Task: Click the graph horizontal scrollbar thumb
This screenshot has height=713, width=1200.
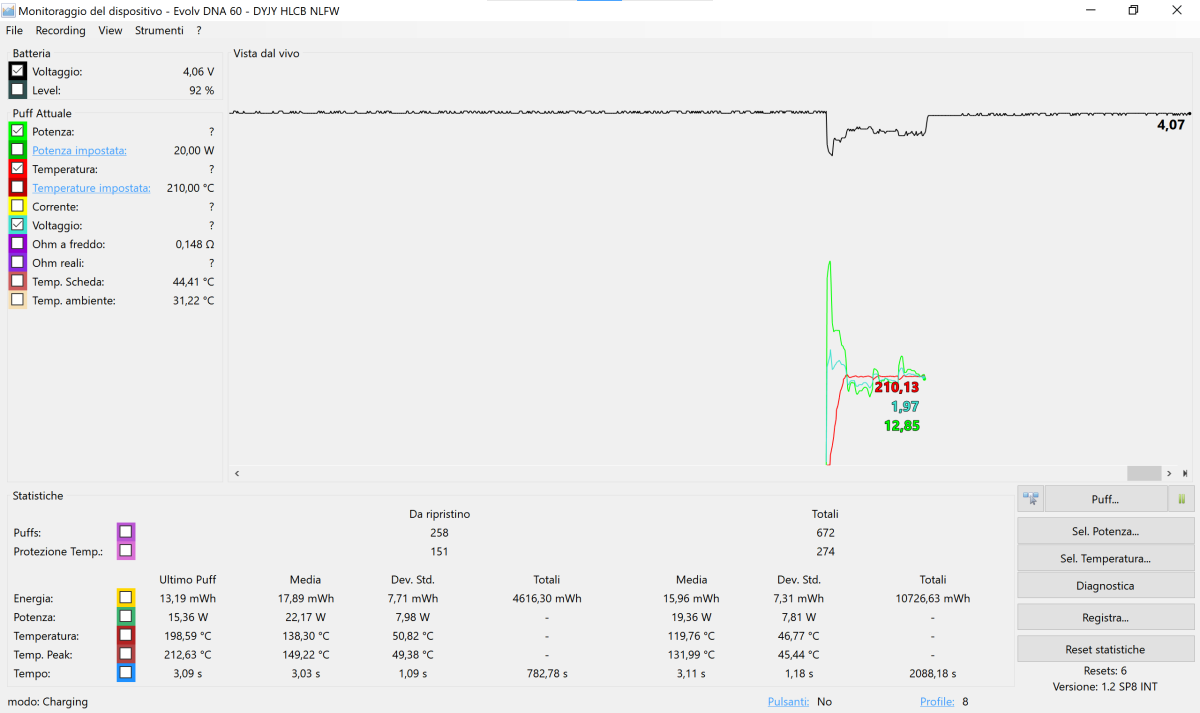Action: (1144, 473)
